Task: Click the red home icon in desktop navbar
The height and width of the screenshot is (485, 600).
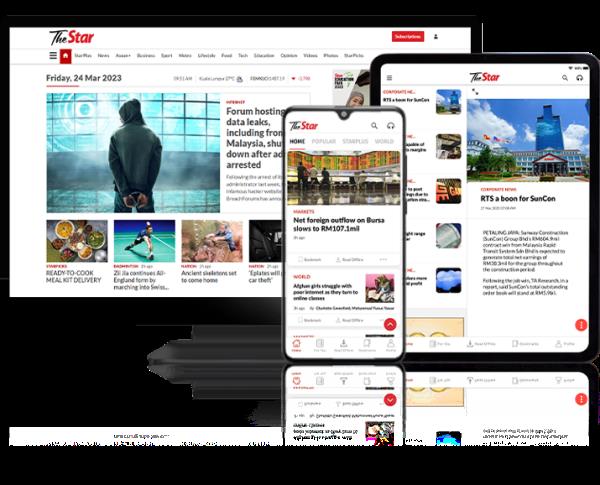Action: (66, 56)
